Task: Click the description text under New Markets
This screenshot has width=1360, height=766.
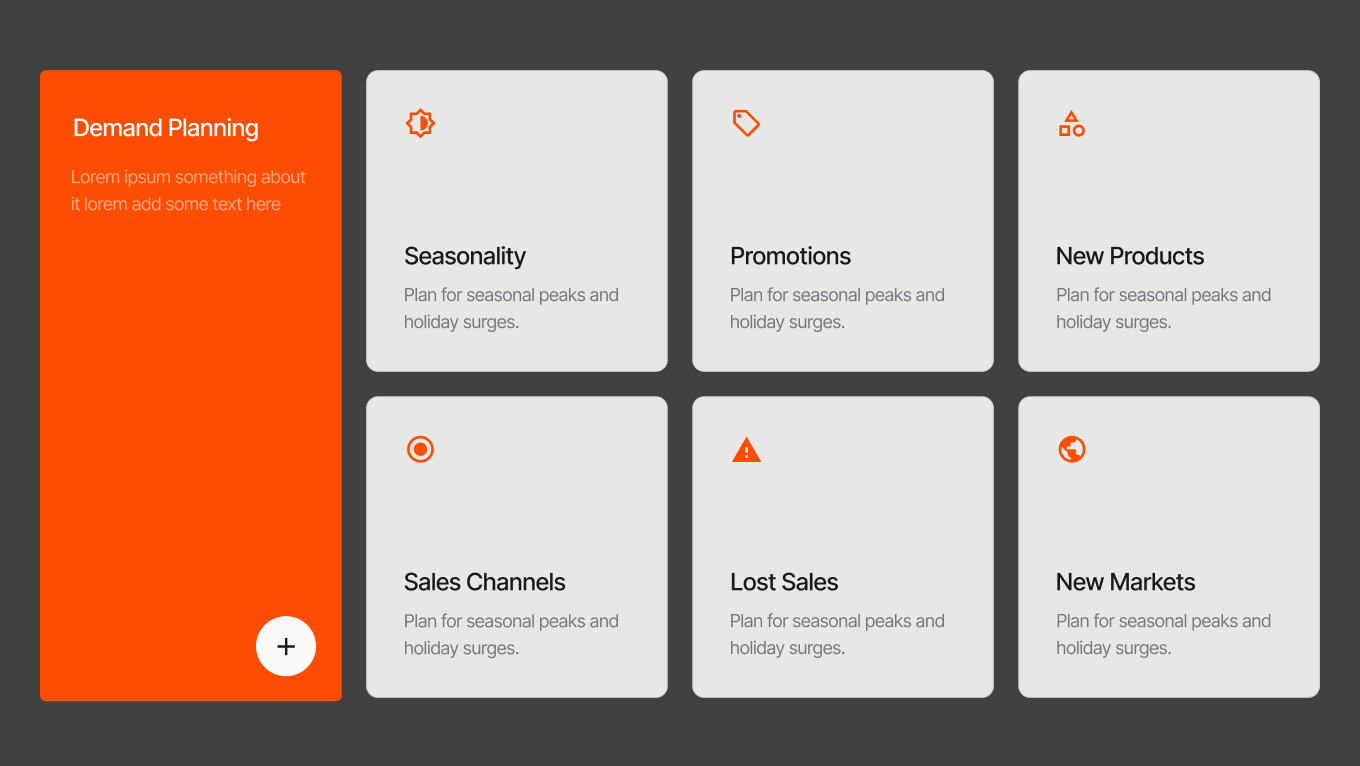Action: pos(1163,634)
